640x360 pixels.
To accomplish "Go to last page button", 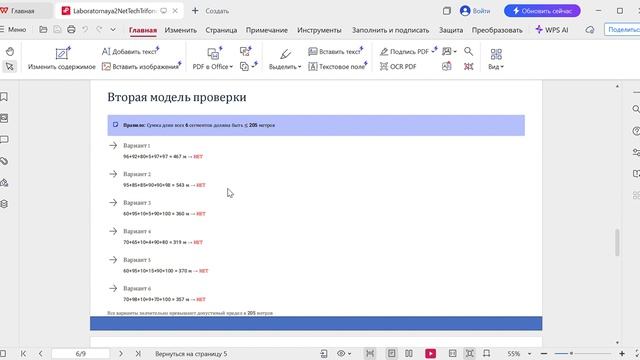I will pyautogui.click(x=138, y=353).
